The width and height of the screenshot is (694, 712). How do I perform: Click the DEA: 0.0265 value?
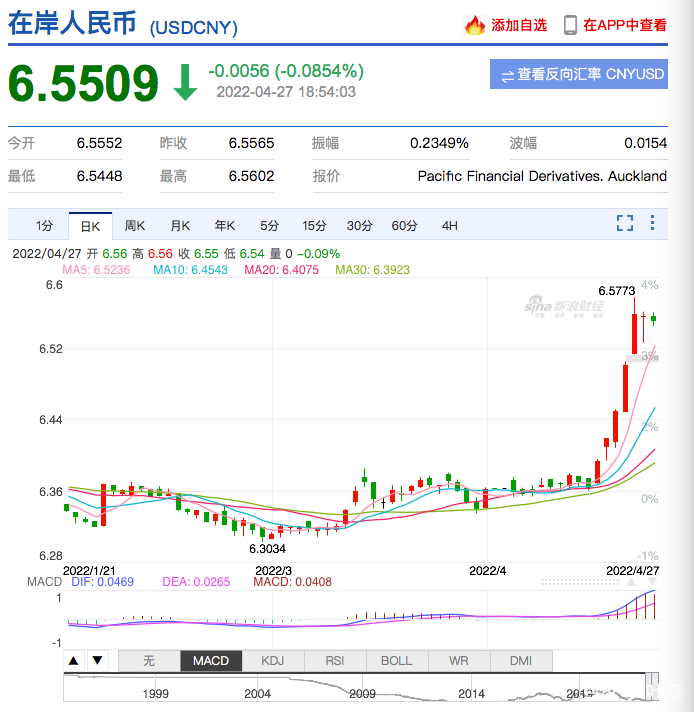coord(196,582)
